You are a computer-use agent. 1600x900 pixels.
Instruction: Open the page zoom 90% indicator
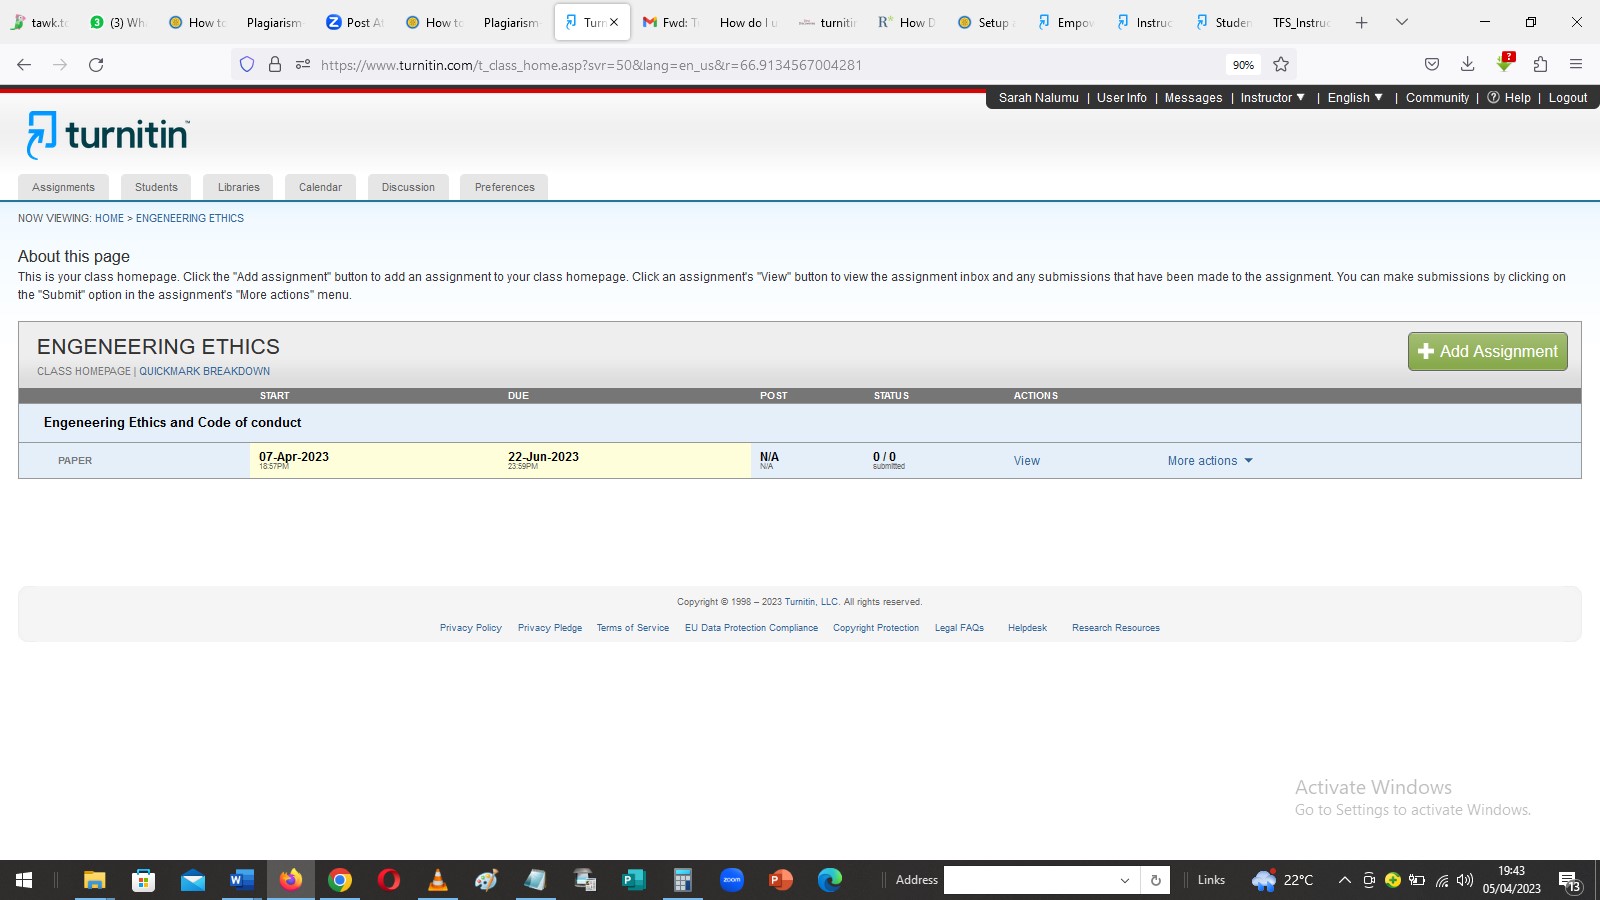(x=1243, y=65)
